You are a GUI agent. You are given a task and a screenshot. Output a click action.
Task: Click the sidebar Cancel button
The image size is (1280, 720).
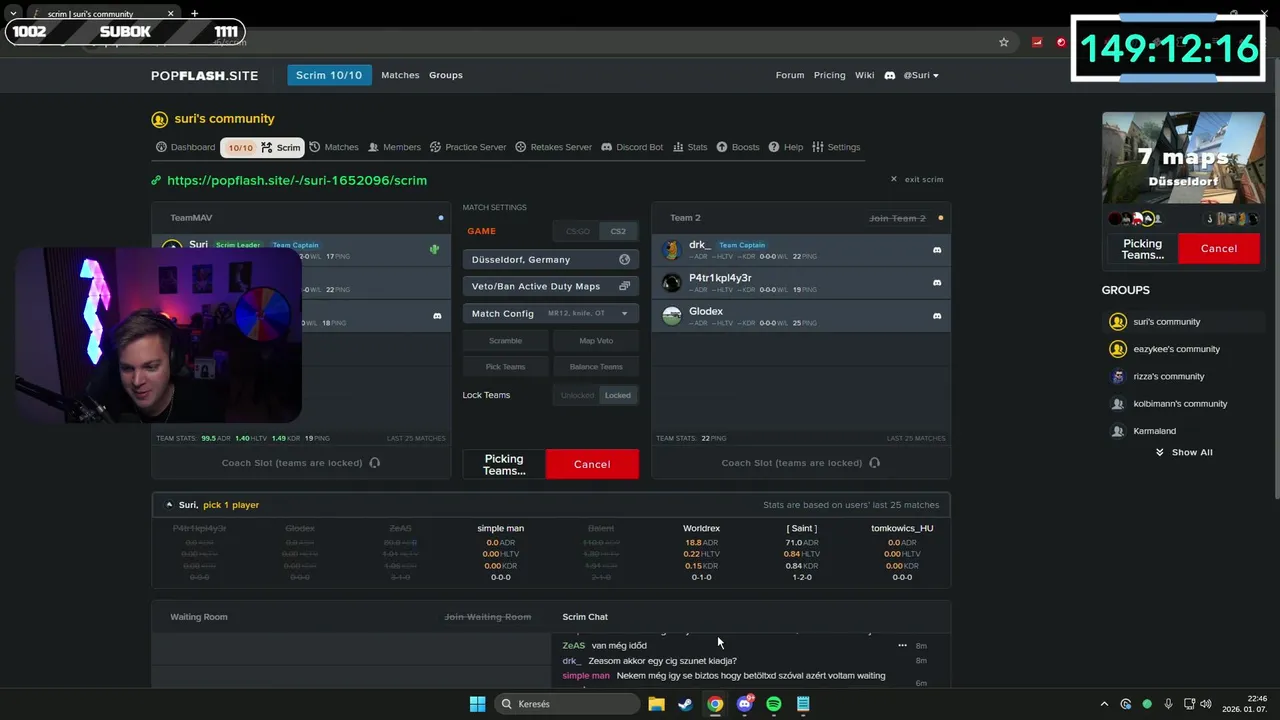[1219, 248]
